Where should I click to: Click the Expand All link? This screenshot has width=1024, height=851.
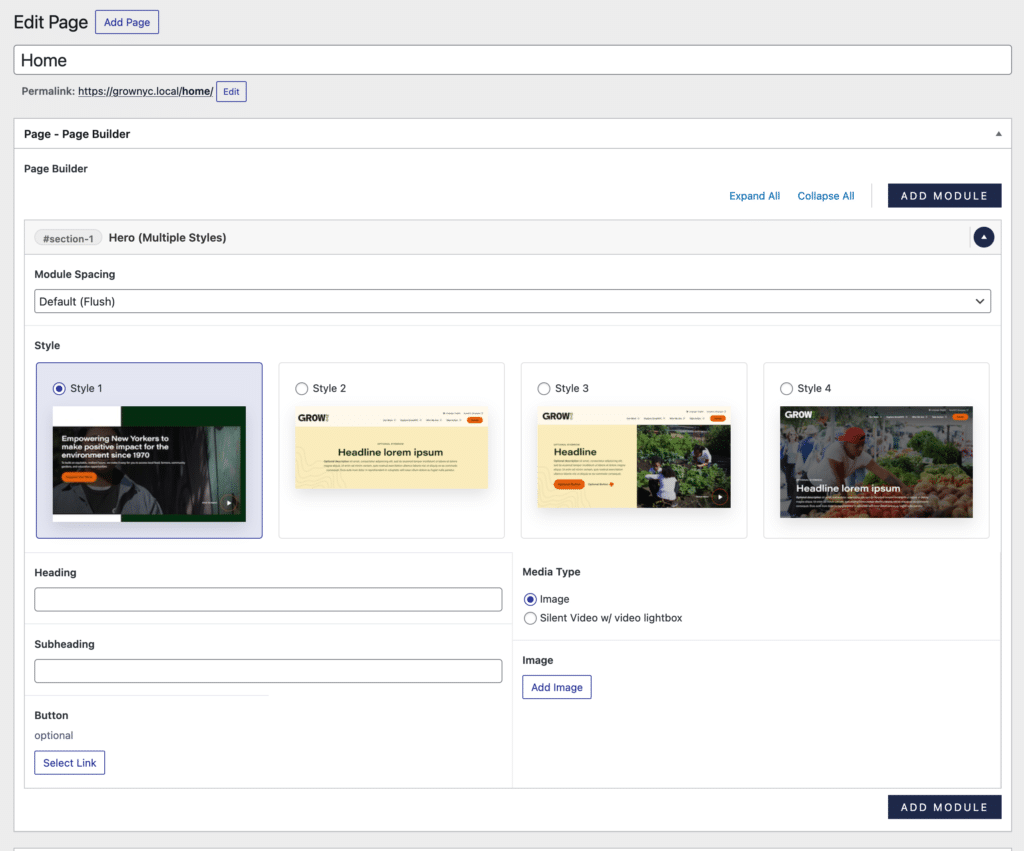754,196
